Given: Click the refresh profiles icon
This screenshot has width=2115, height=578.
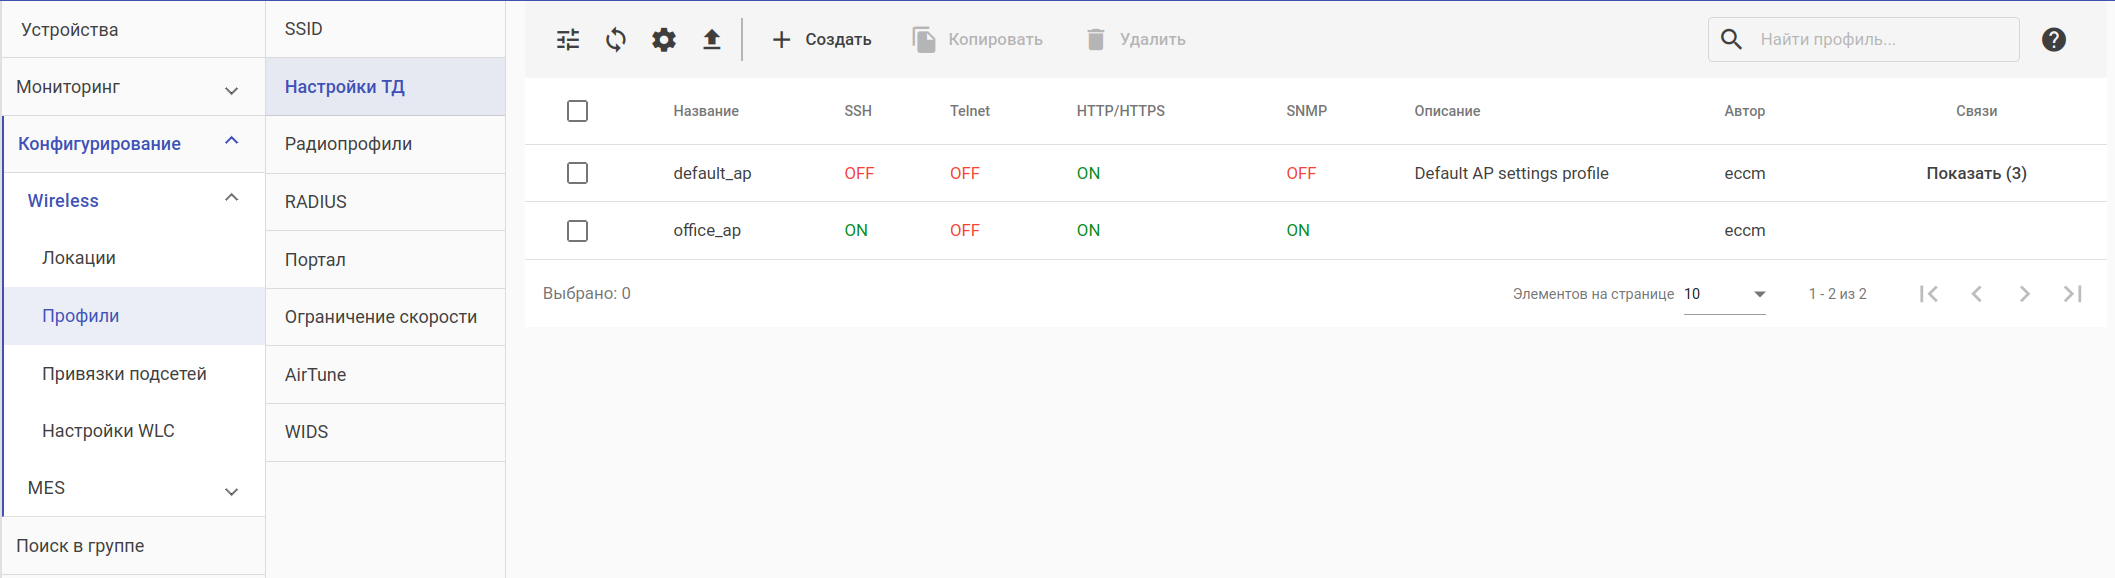Looking at the screenshot, I should tap(616, 40).
